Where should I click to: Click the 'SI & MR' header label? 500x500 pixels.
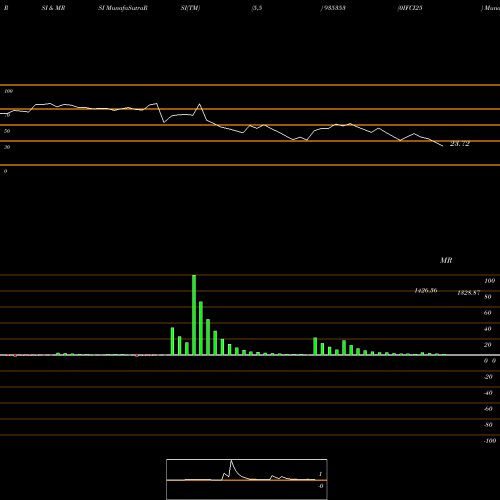(x=53, y=8)
